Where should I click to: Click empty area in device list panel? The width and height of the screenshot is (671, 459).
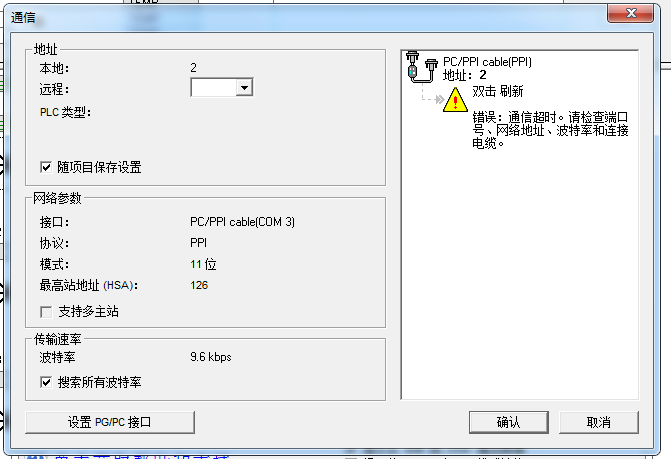520,274
